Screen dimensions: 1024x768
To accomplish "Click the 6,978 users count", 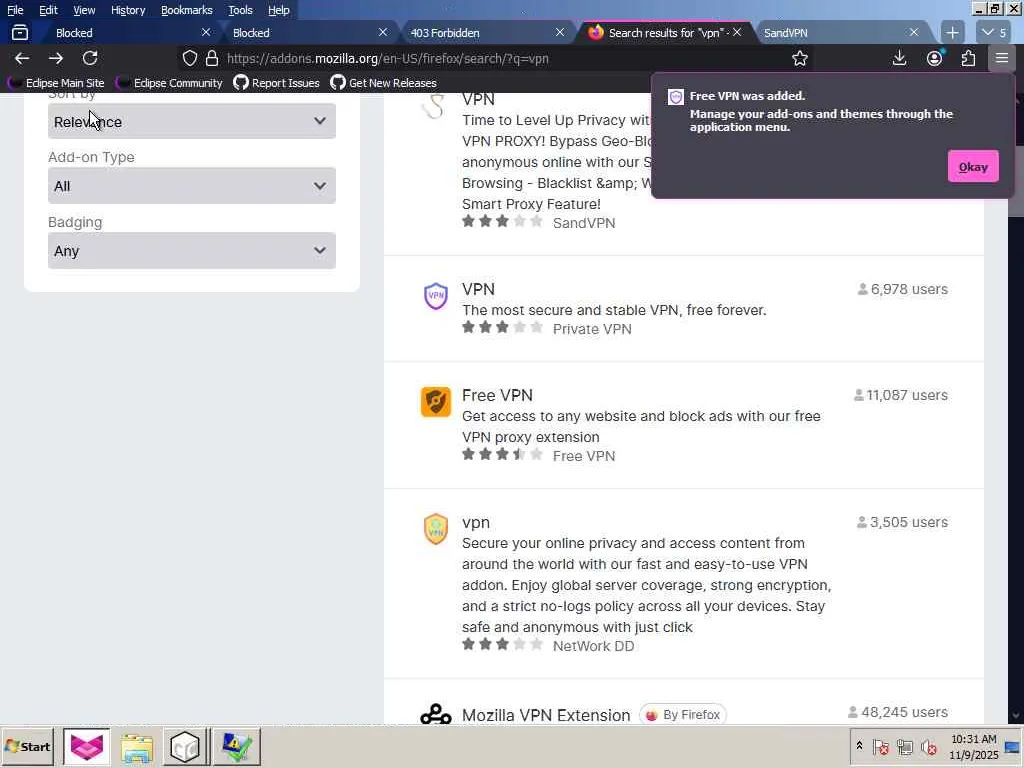I will [x=903, y=289].
